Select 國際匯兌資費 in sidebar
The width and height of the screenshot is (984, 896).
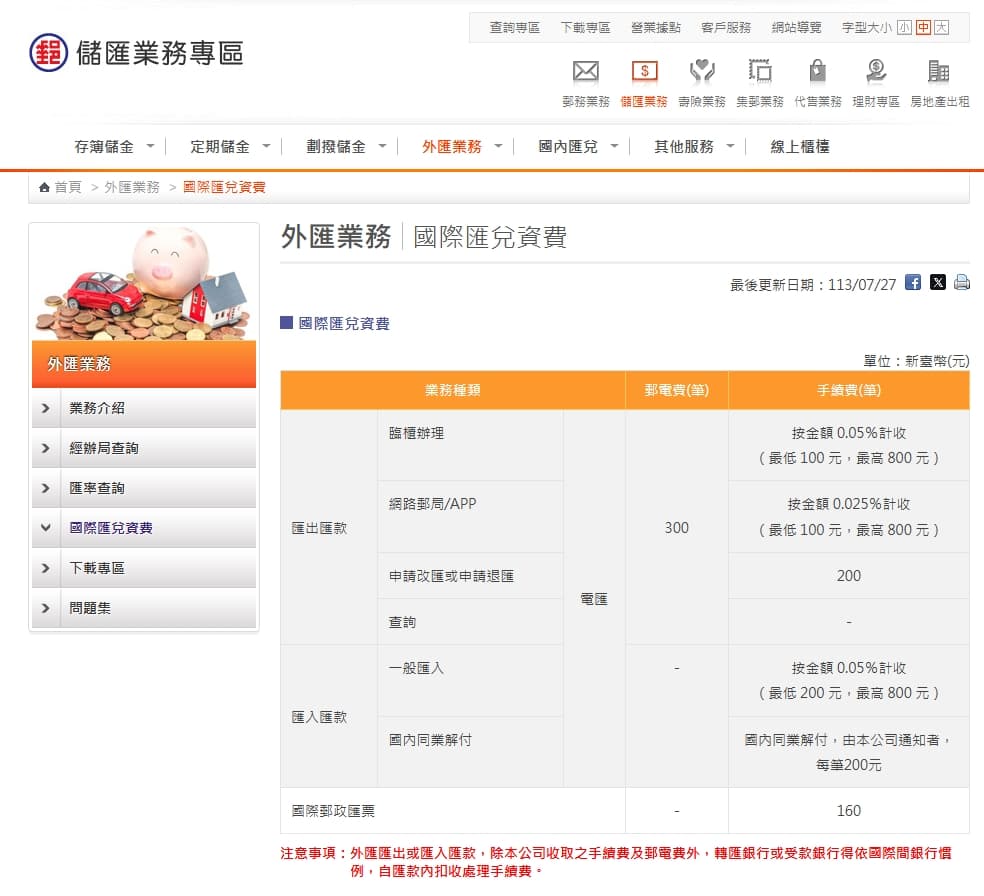click(x=111, y=528)
